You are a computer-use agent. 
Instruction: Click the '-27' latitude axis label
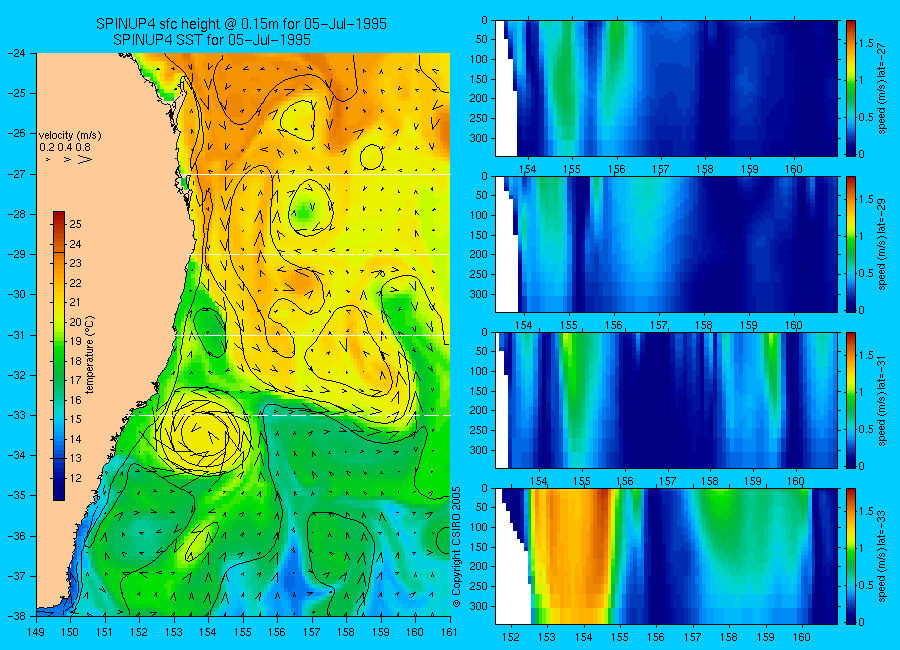[x=17, y=174]
